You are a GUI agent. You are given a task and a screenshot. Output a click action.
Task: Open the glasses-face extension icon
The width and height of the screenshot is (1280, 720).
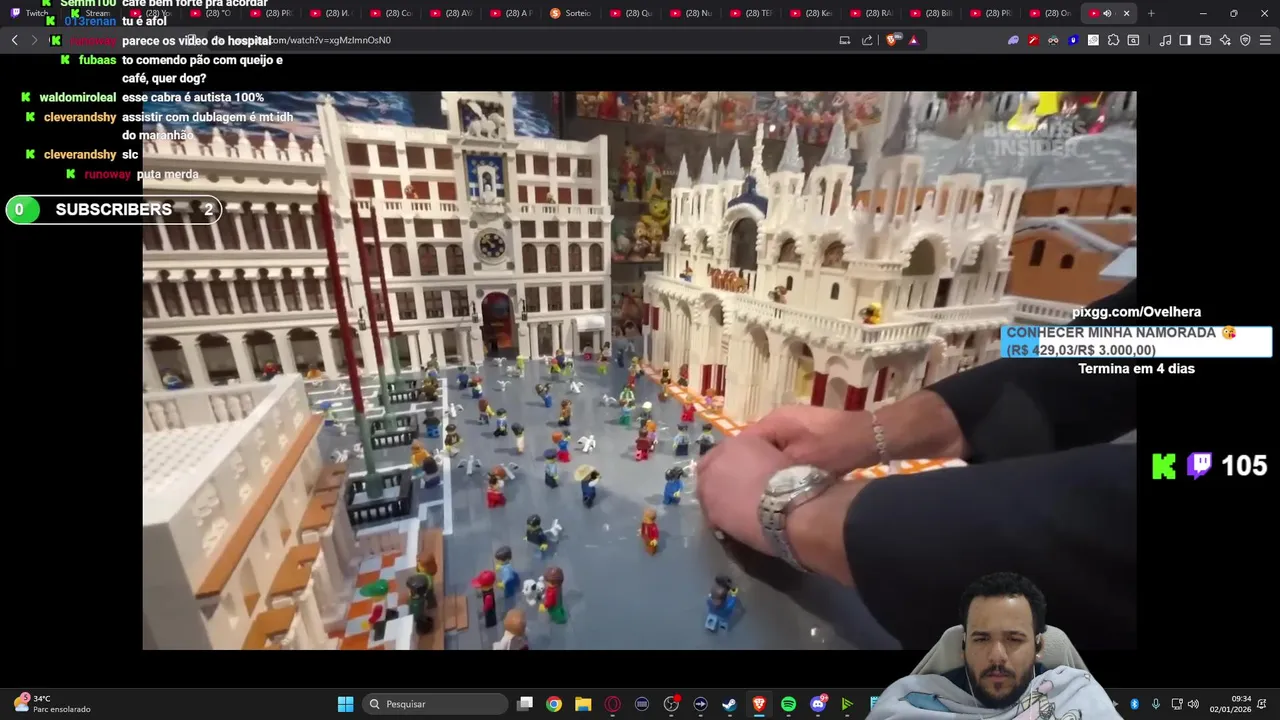click(x=1053, y=40)
